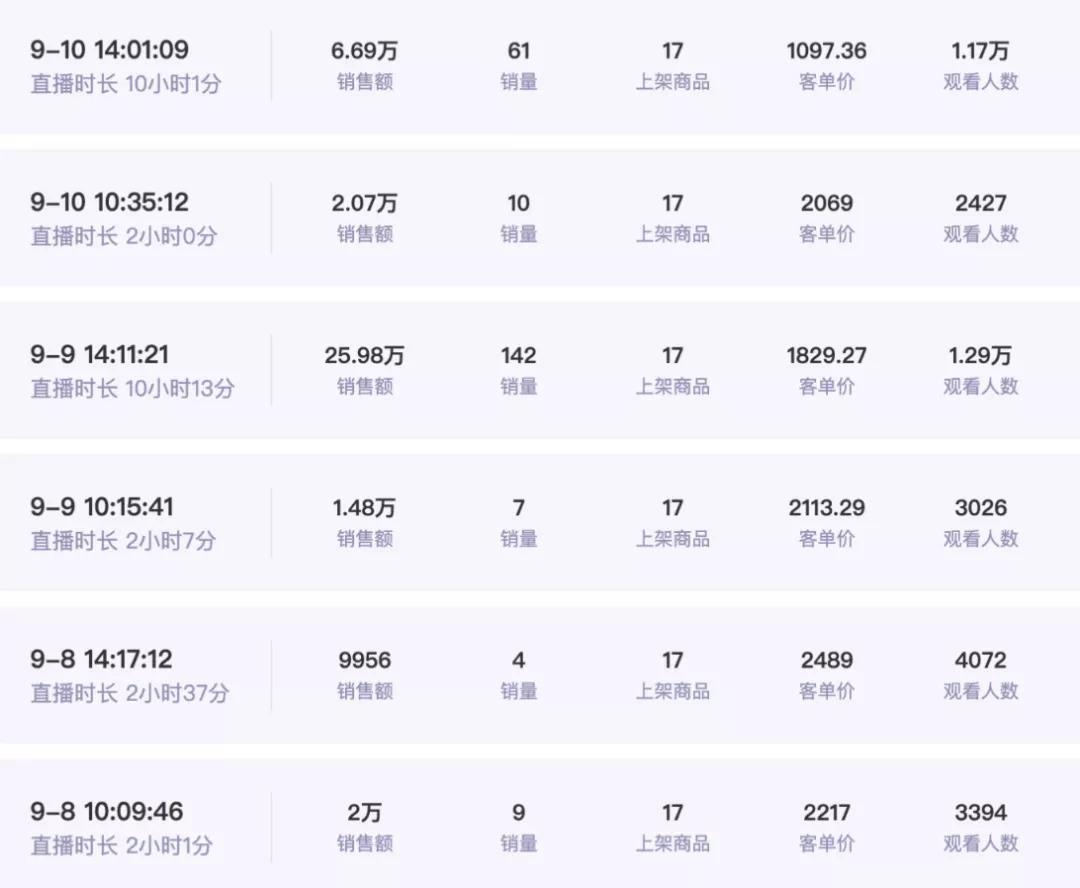Open the 9-10 10:35:12 live session

109,203
